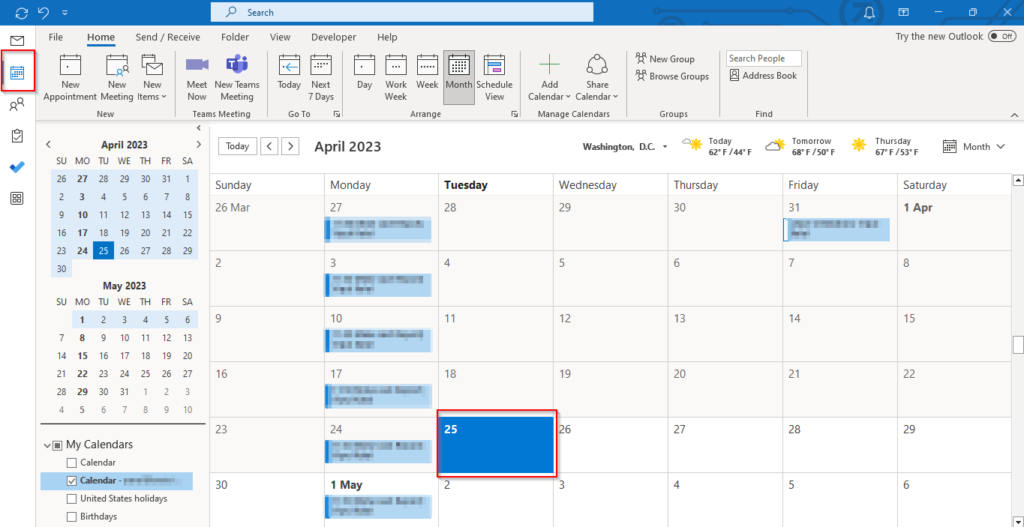Open the Customize Quick Access Toolbar dropdown
The image size is (1024, 527).
pyautogui.click(x=64, y=12)
